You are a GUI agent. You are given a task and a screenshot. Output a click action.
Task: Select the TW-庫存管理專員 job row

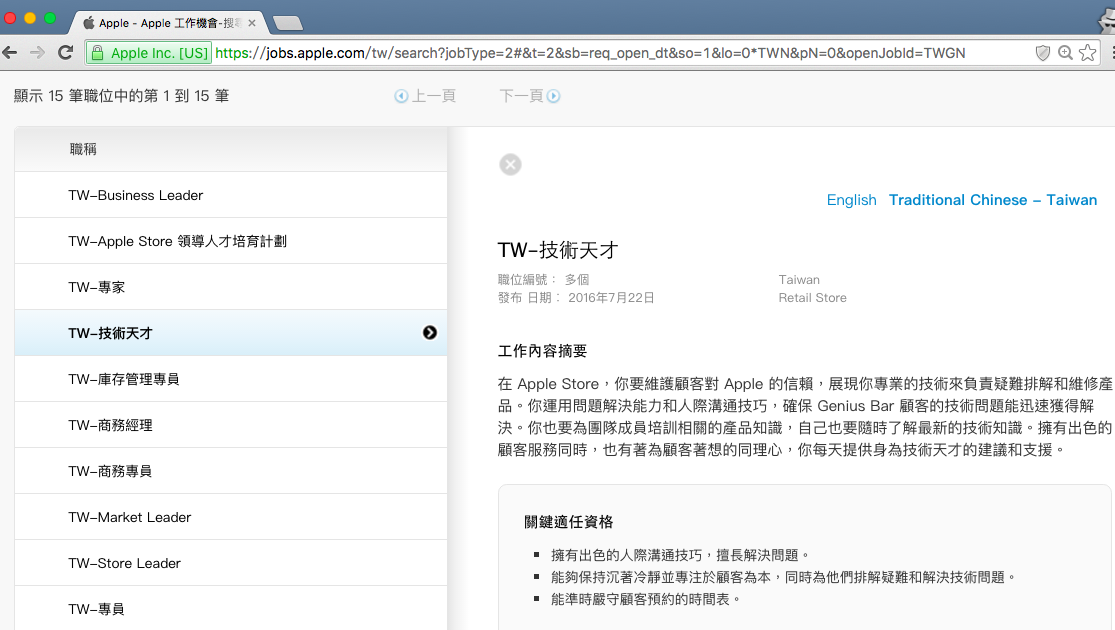pyautogui.click(x=124, y=379)
